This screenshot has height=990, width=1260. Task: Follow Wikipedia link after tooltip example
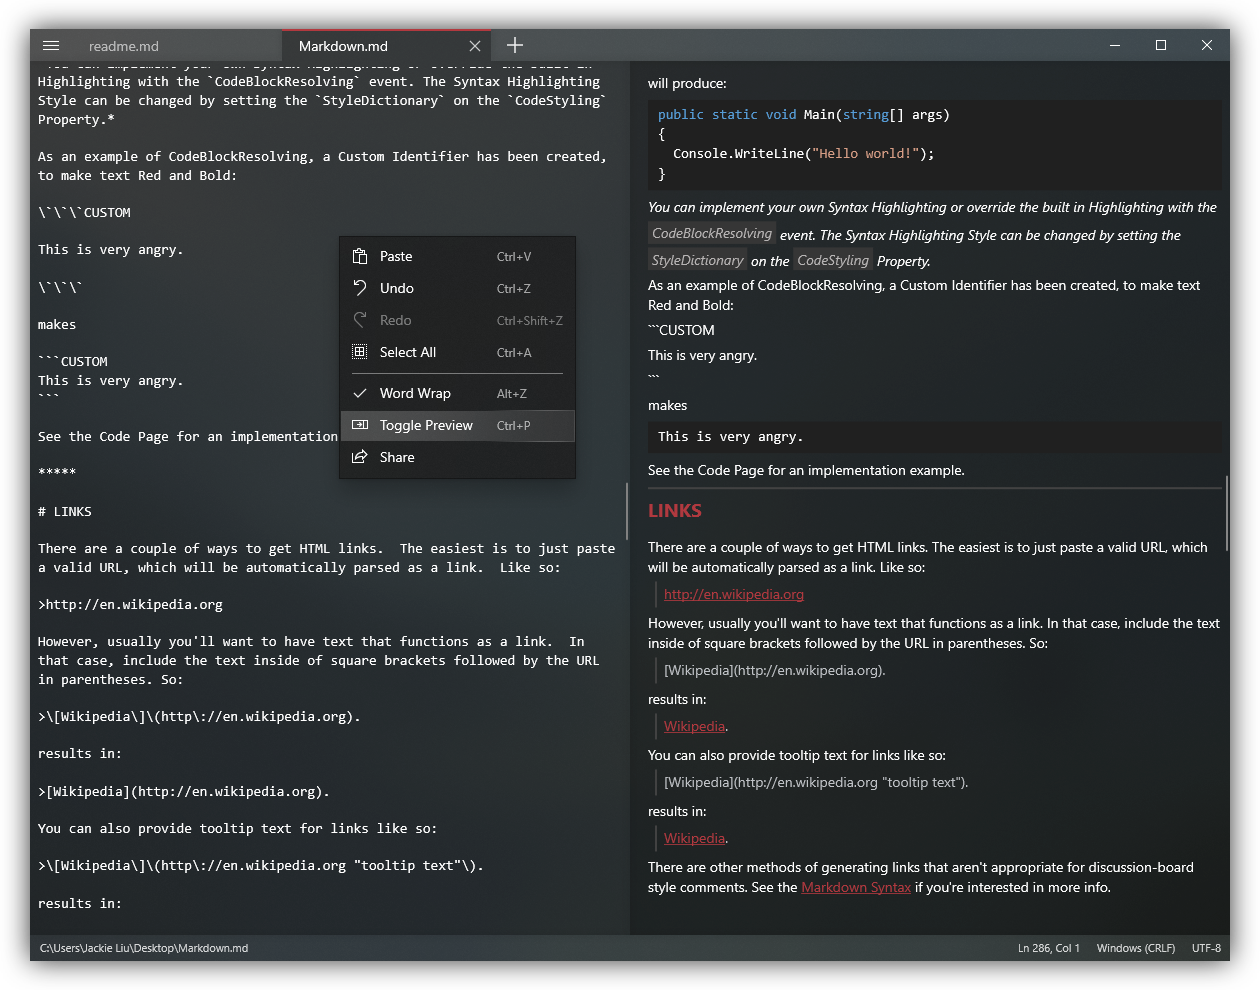[694, 838]
